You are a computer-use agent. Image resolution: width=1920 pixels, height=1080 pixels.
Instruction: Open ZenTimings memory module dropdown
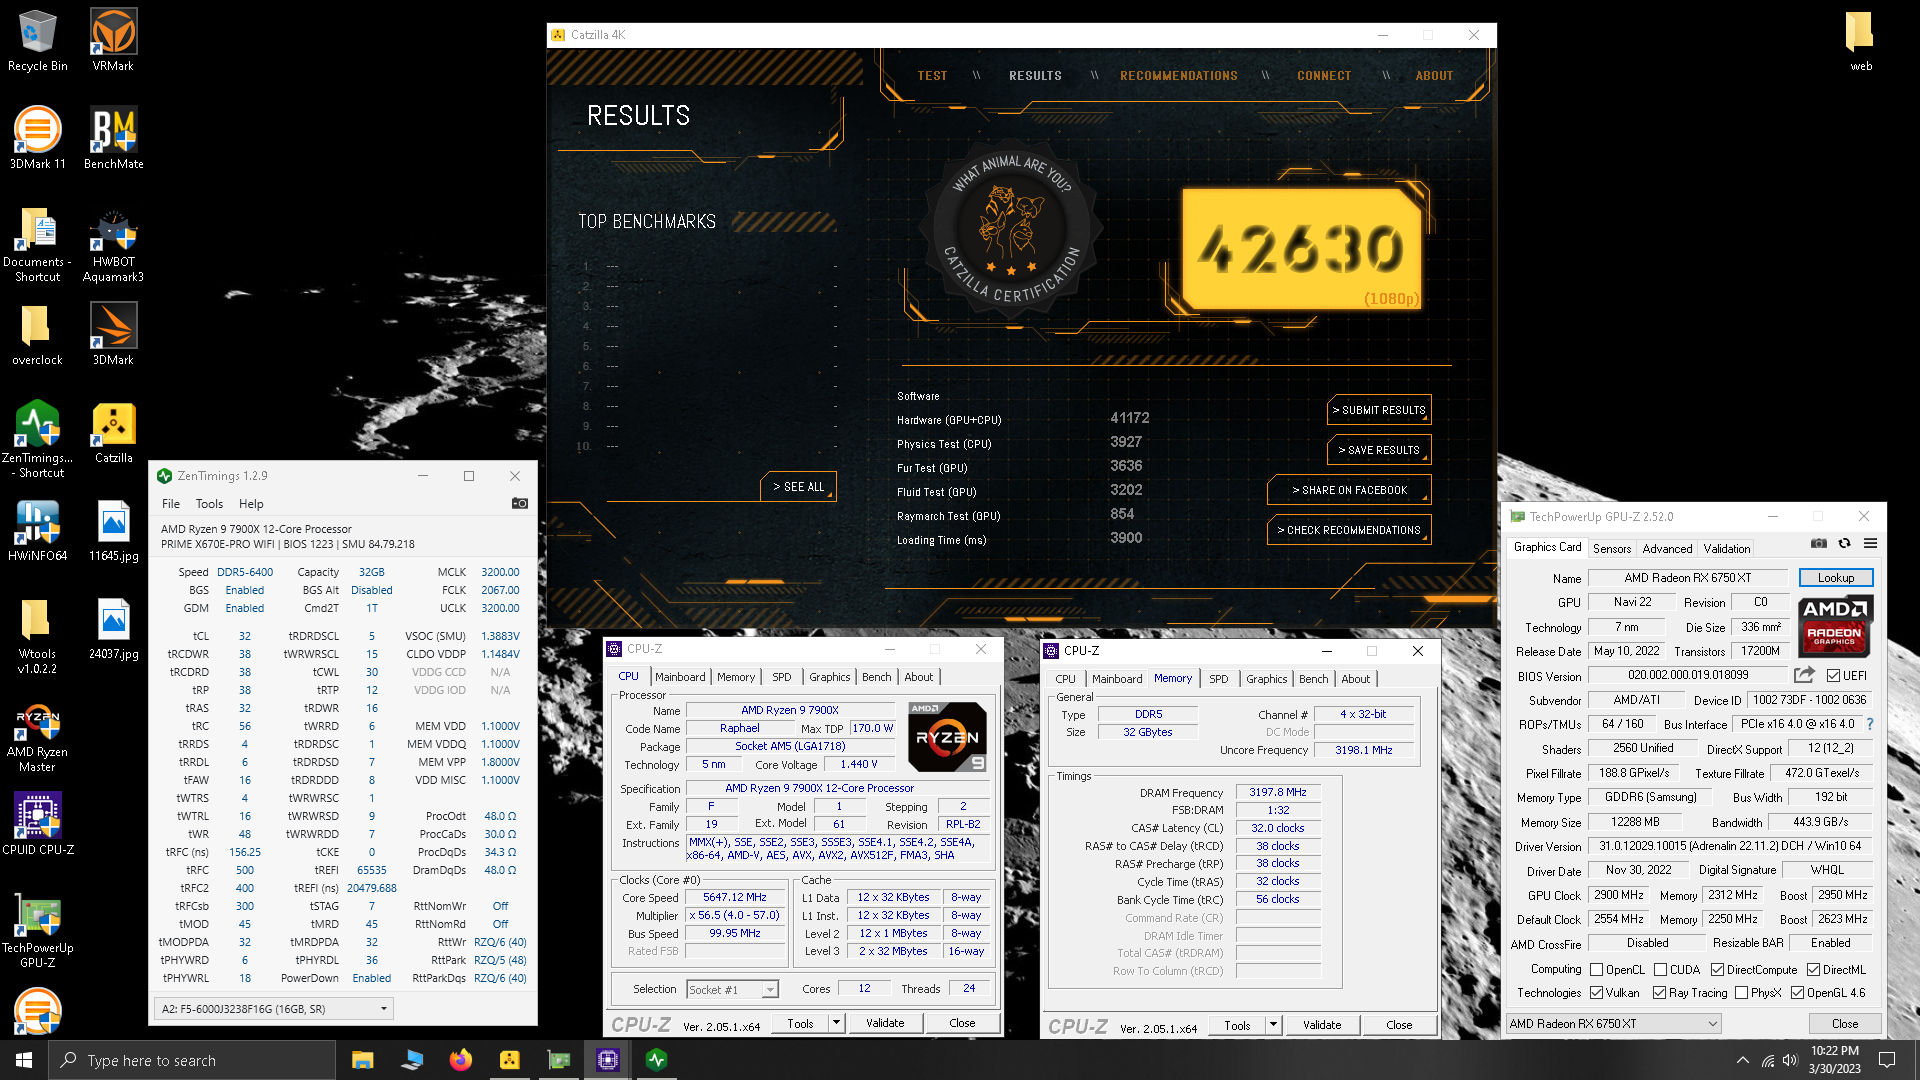tap(273, 1009)
